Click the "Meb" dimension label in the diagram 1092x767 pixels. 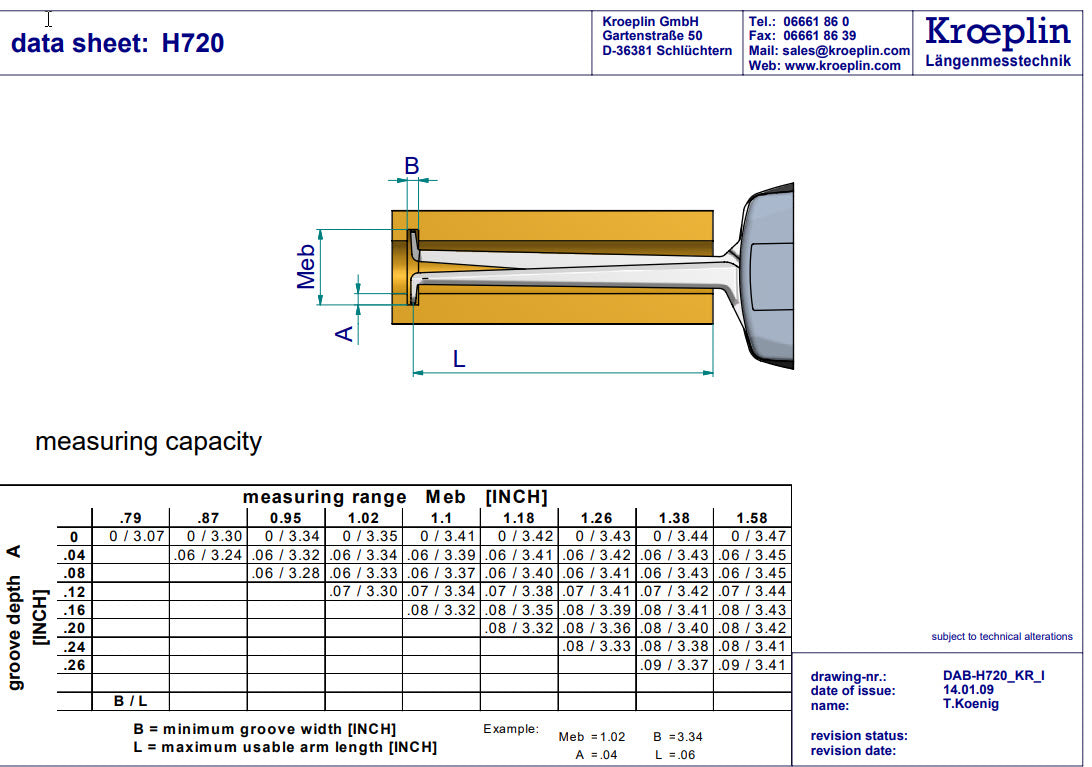[x=306, y=266]
